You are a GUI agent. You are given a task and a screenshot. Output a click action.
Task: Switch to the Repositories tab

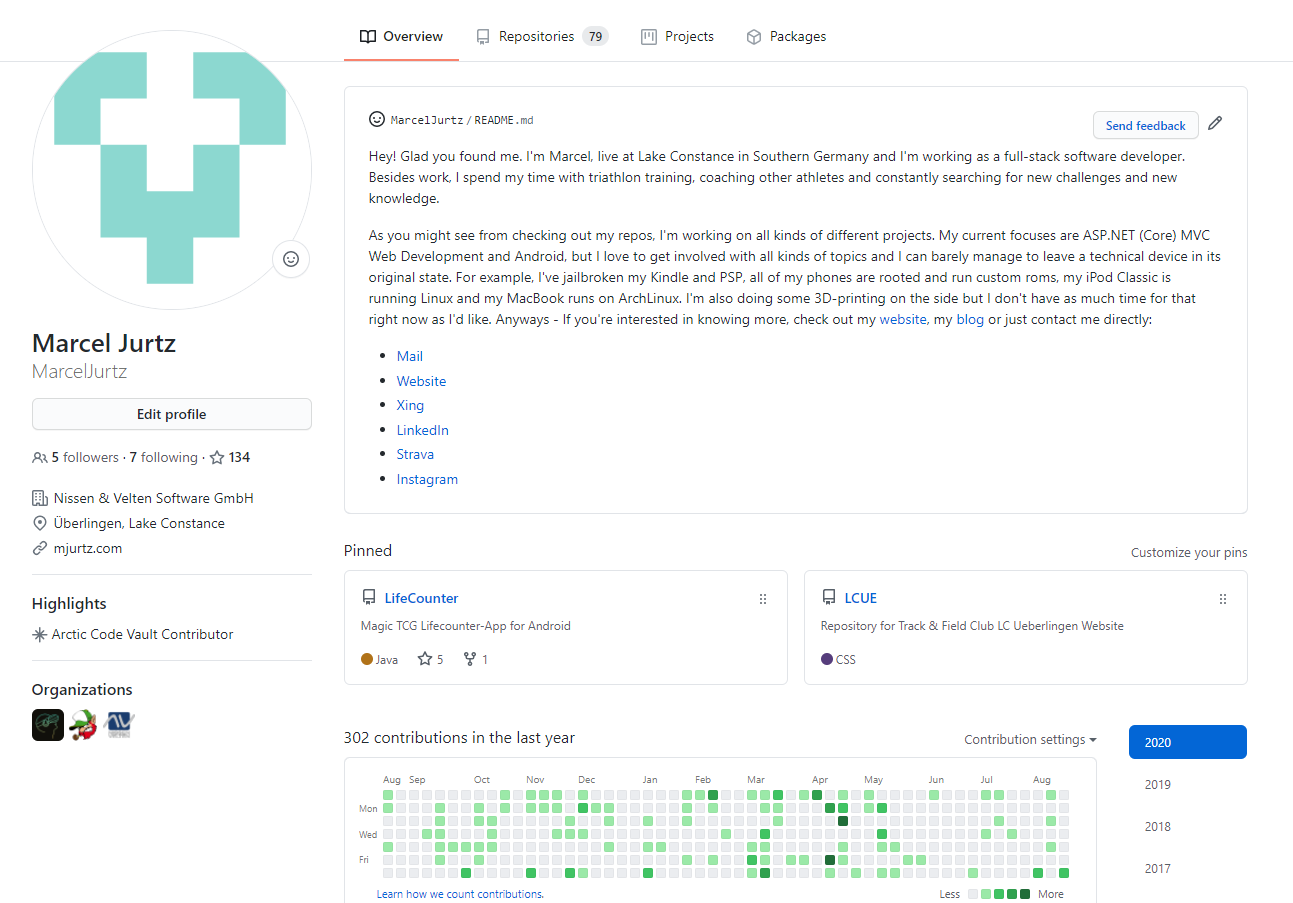pyautogui.click(x=541, y=36)
